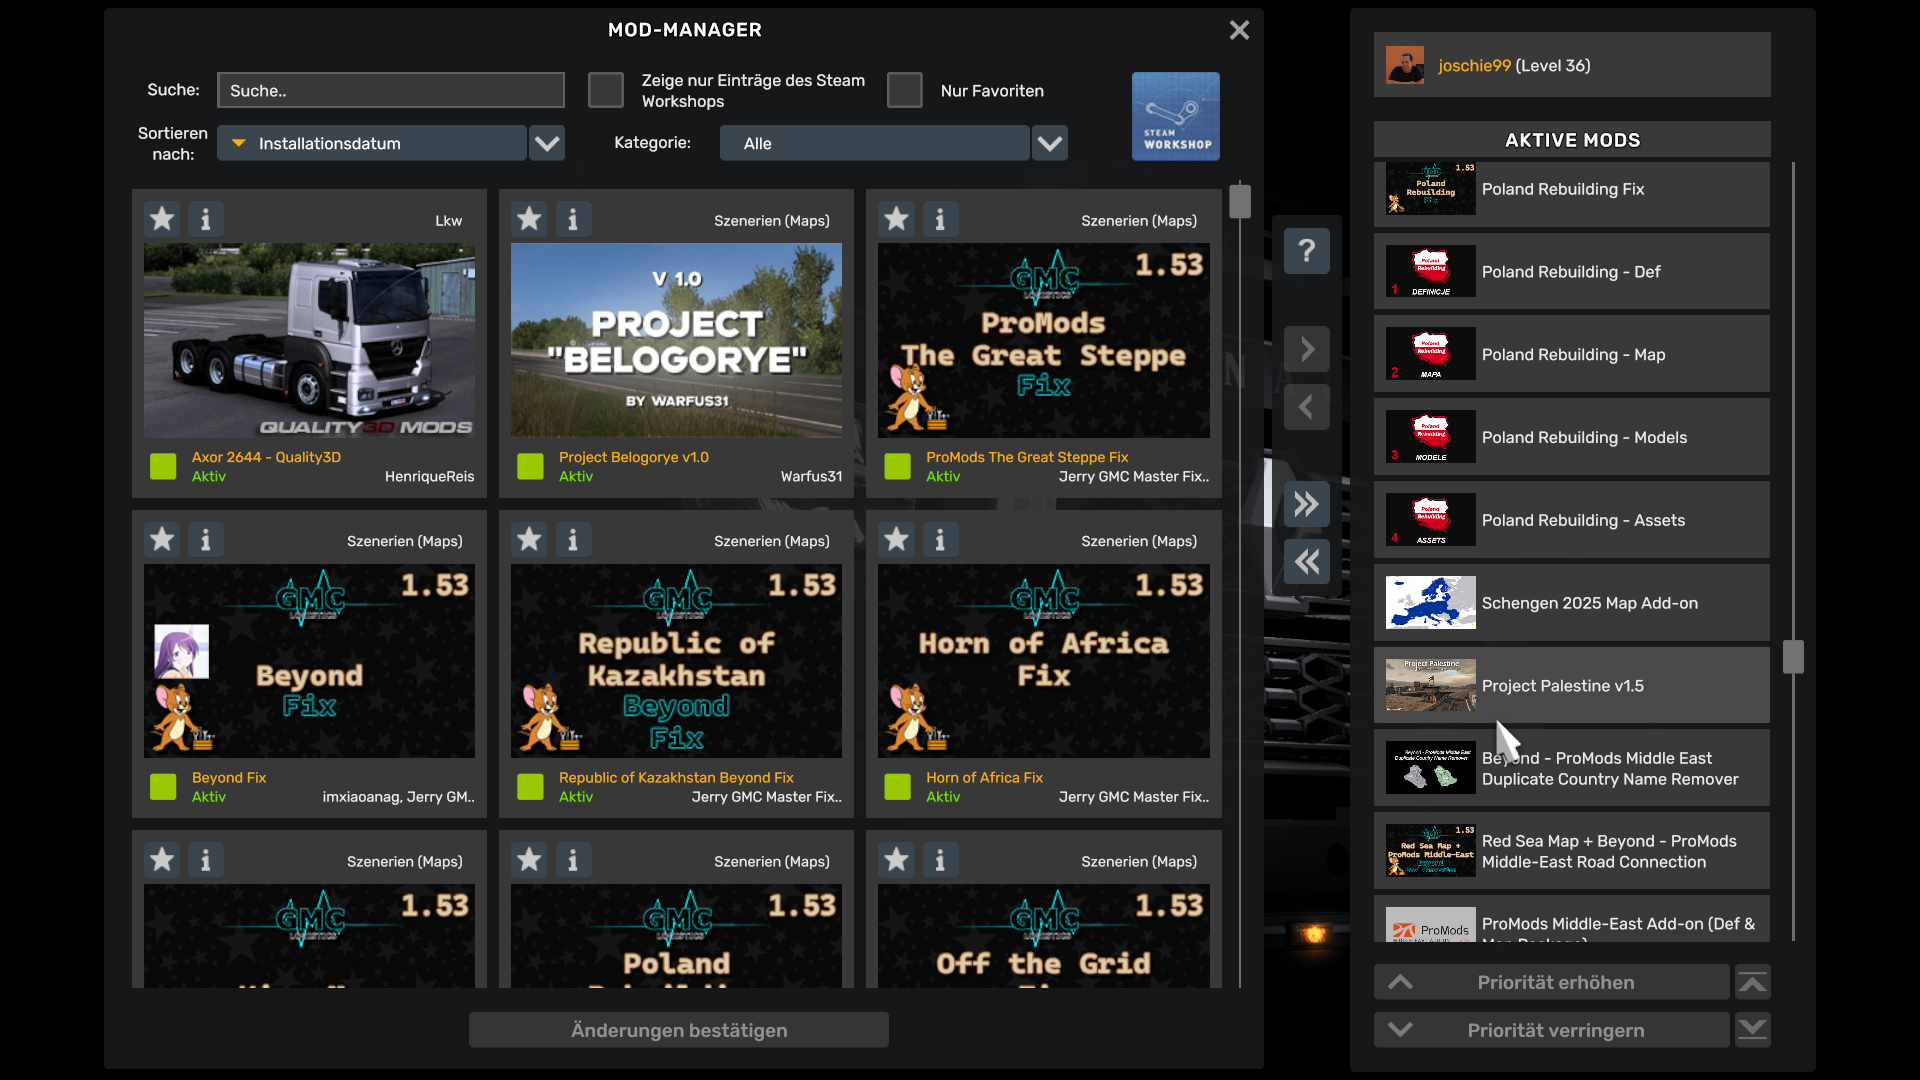Info icon for Kazakhstan Beyond Fix
The width and height of the screenshot is (1920, 1080).
pyautogui.click(x=573, y=540)
